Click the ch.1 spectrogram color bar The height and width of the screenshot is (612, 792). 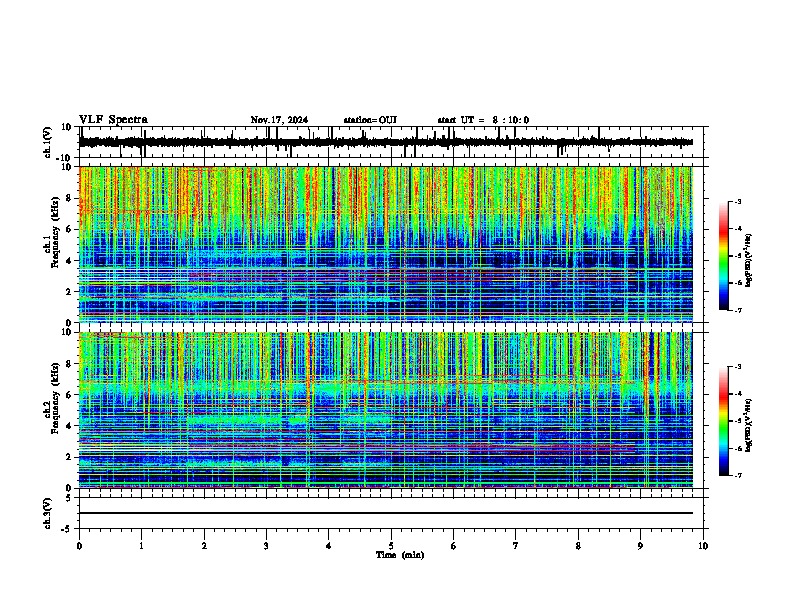coord(724,256)
